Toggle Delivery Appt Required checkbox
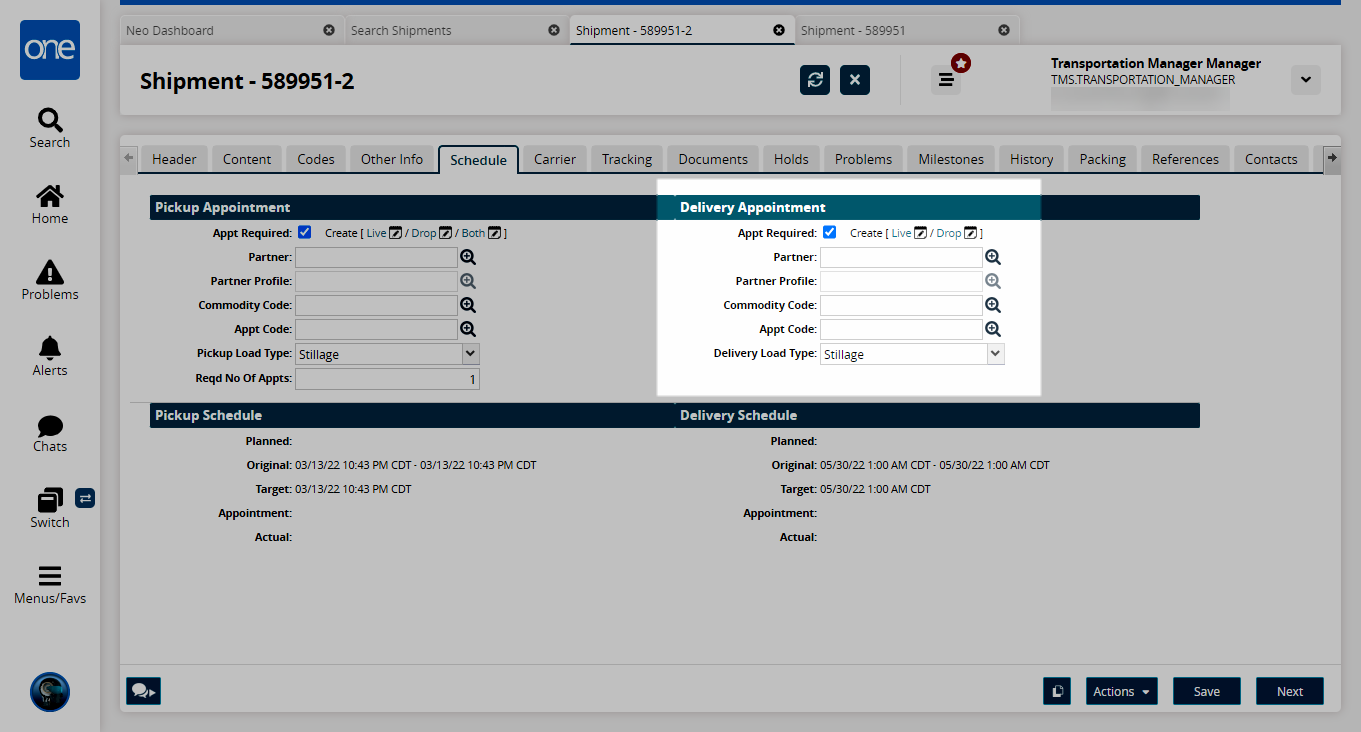 pos(829,232)
